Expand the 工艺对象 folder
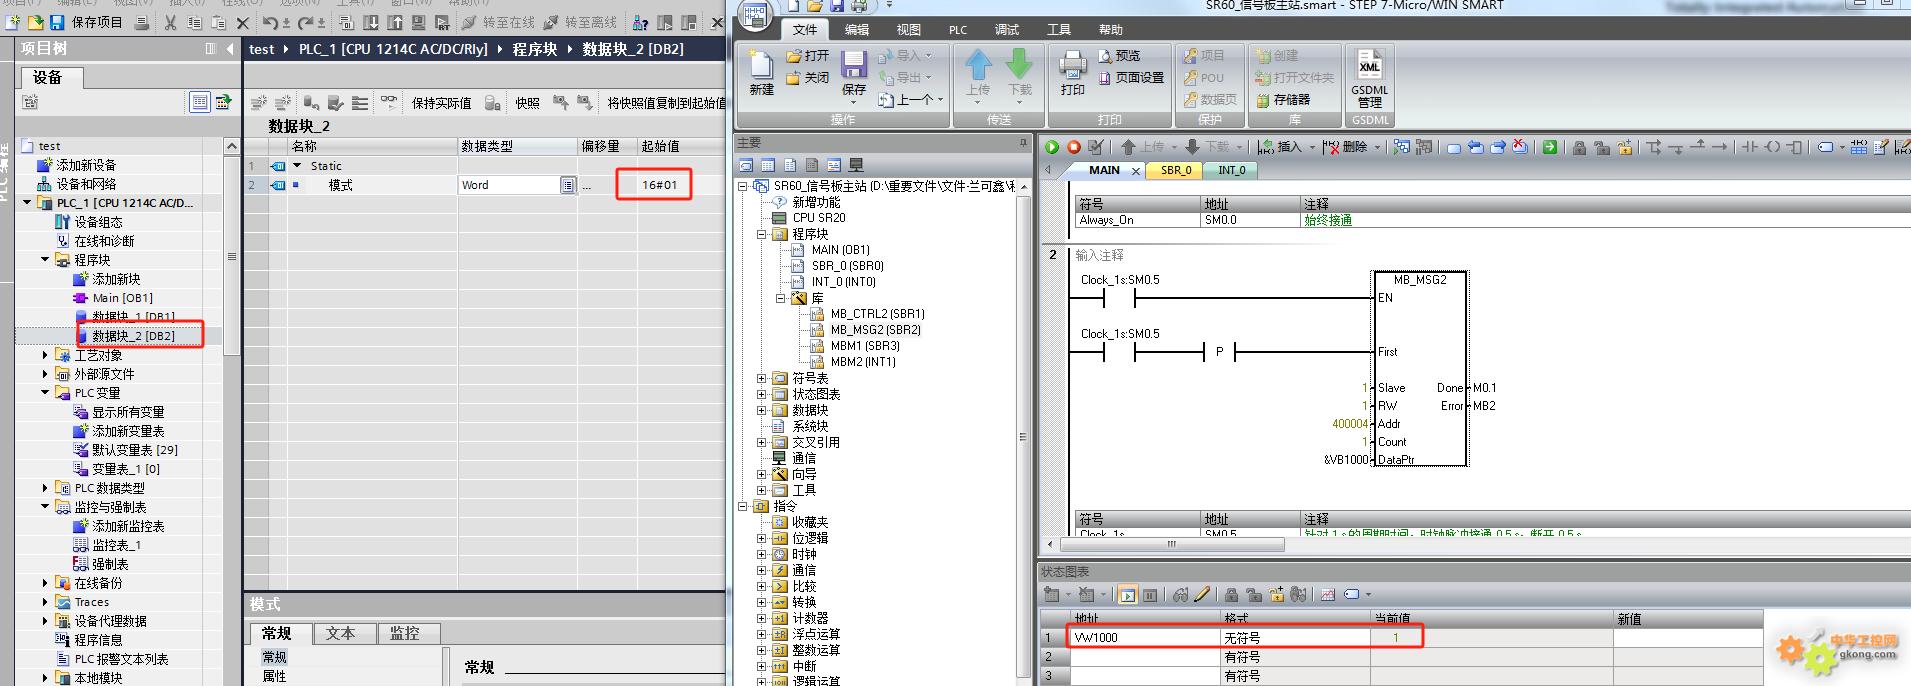1911x686 pixels. tap(45, 355)
